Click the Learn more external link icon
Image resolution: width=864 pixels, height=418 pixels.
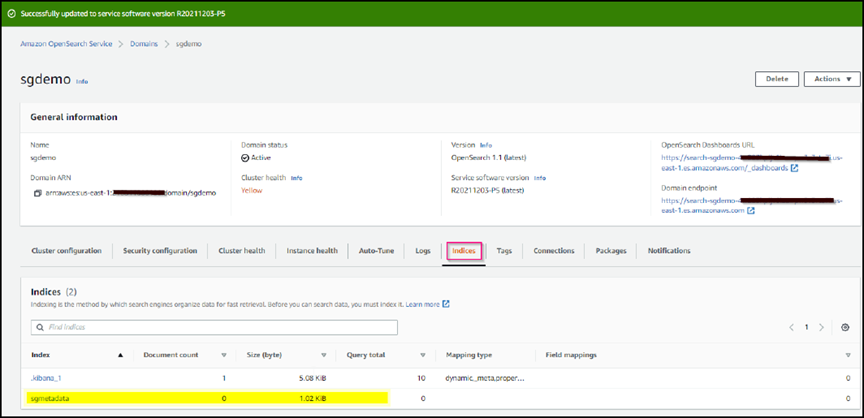tap(446, 304)
